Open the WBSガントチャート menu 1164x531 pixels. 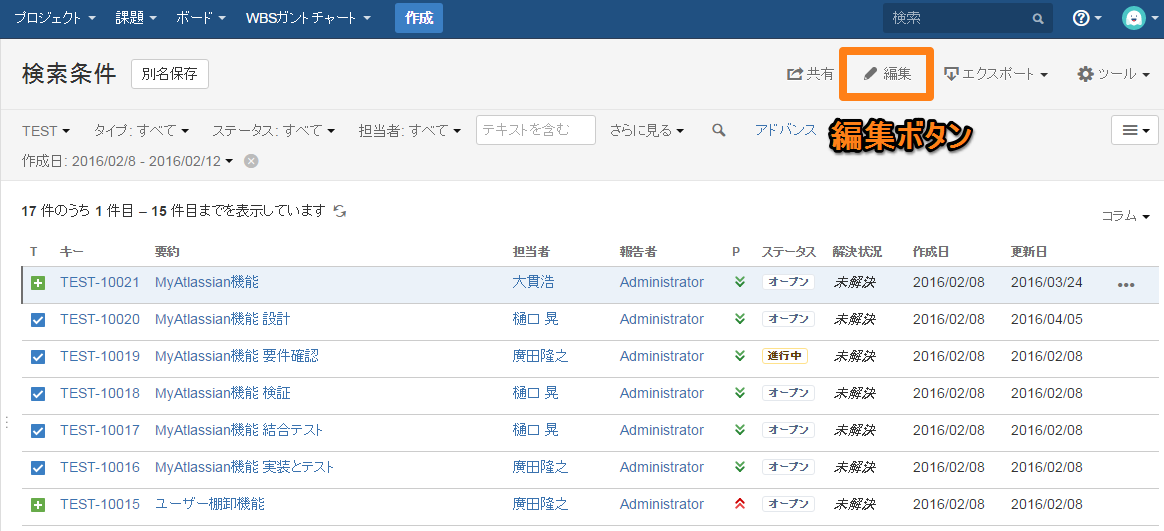pos(308,19)
